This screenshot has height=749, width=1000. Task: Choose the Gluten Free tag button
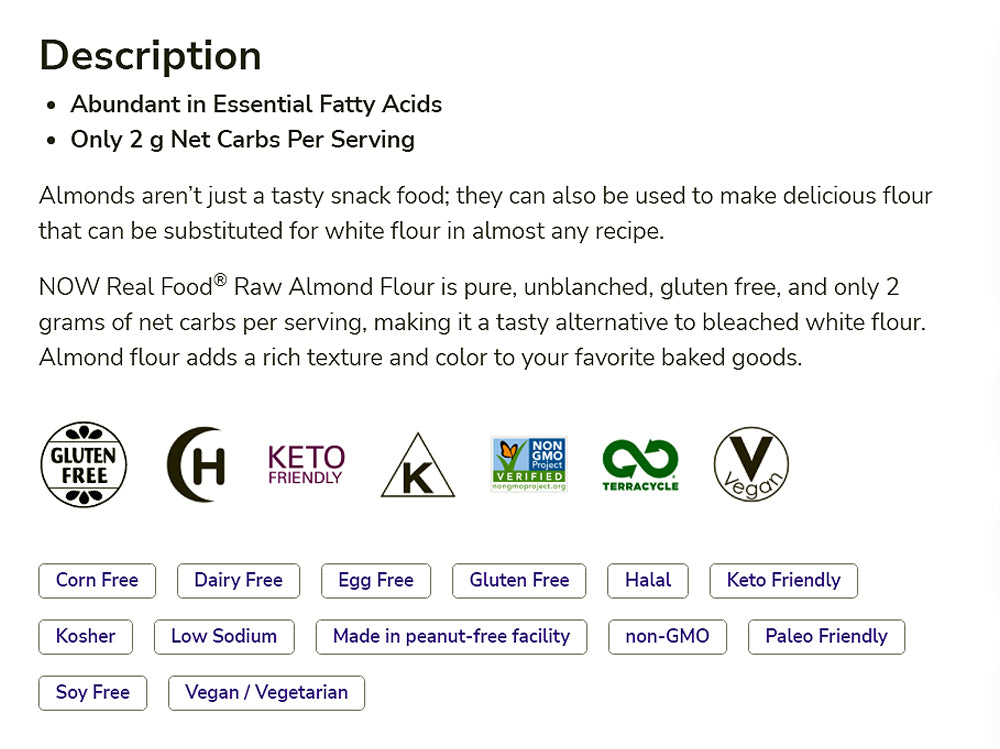[519, 581]
